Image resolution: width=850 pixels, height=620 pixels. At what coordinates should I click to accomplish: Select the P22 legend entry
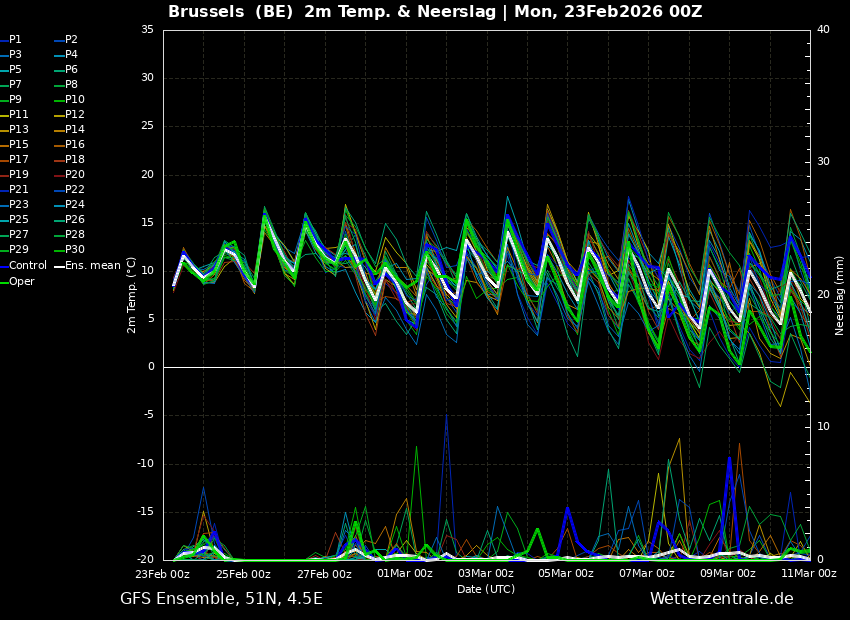pyautogui.click(x=75, y=190)
